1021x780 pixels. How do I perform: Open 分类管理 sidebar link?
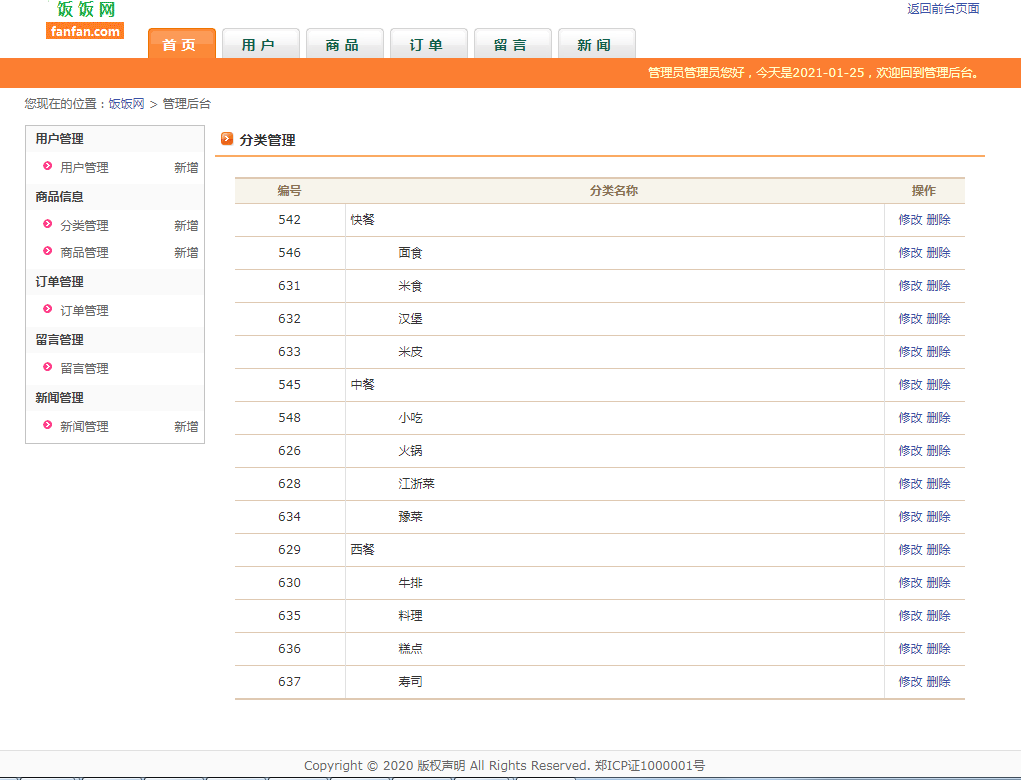click(84, 225)
